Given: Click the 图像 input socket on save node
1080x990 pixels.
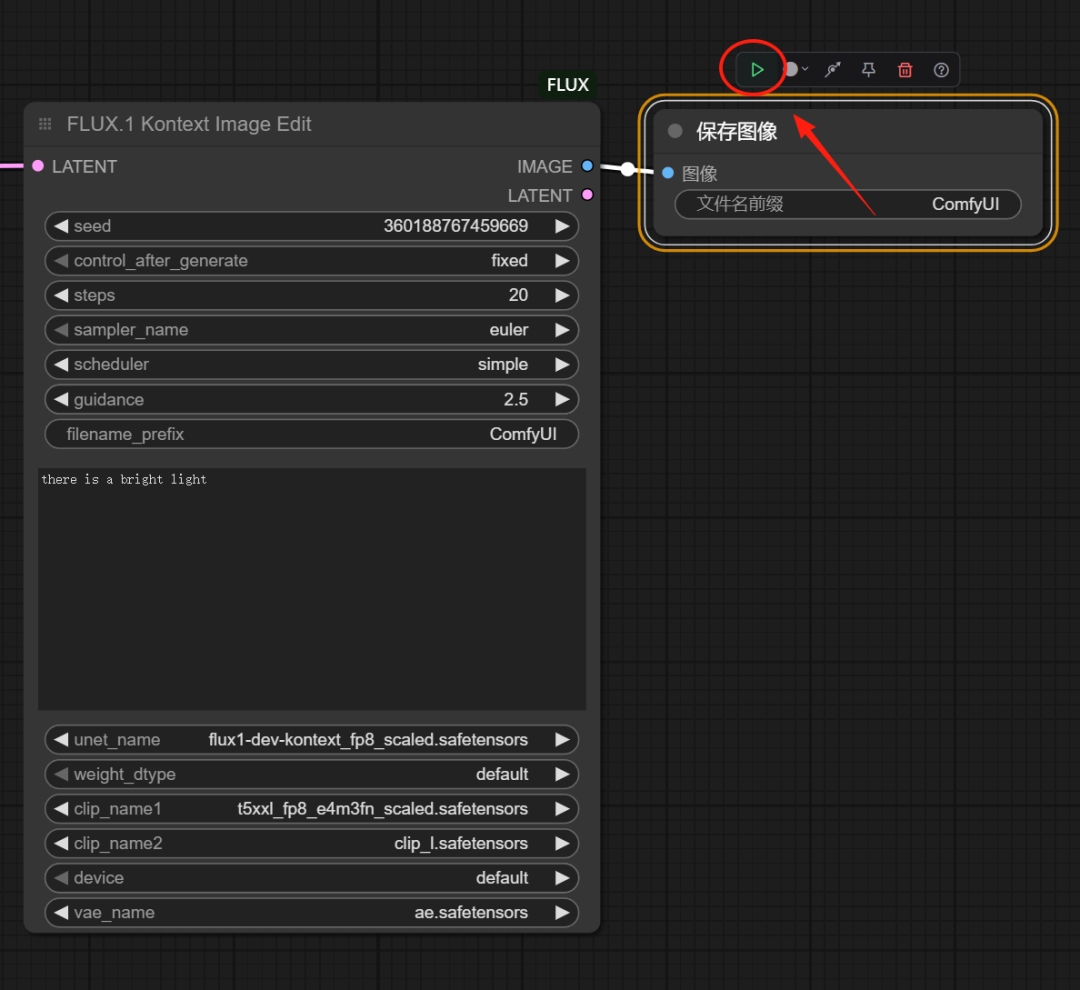Looking at the screenshot, I should [667, 173].
